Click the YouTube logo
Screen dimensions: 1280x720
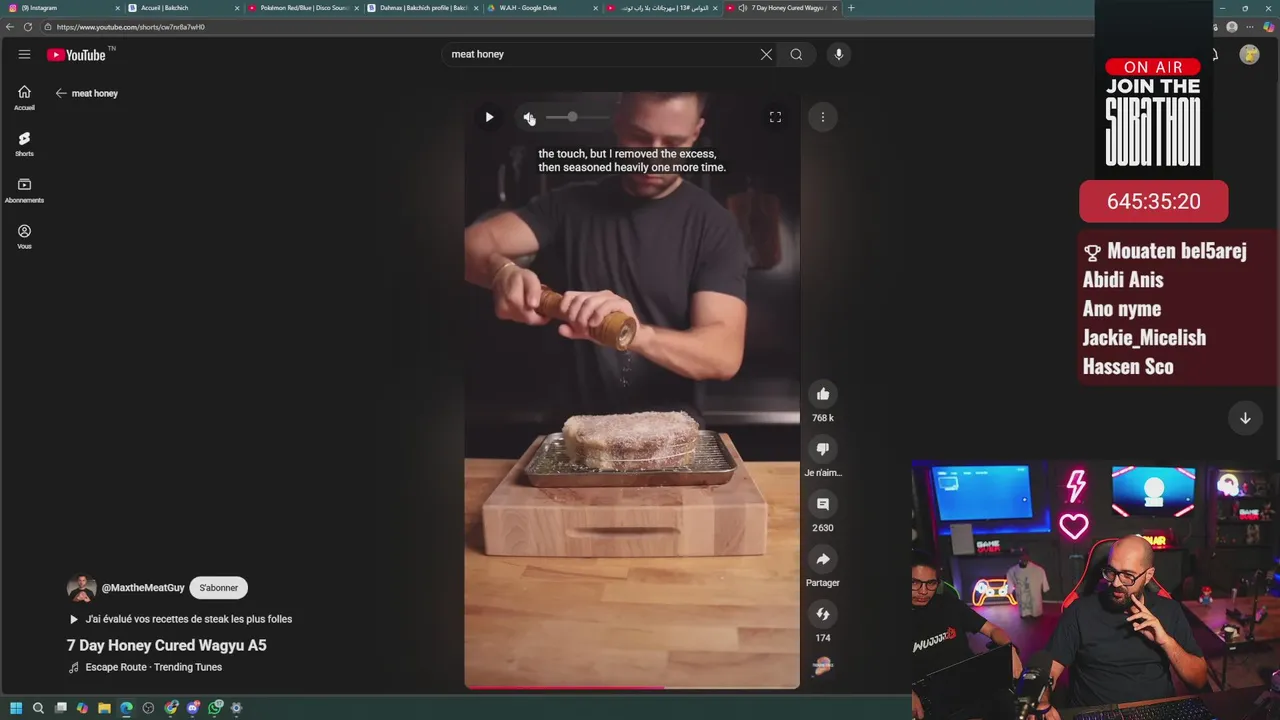click(x=77, y=55)
